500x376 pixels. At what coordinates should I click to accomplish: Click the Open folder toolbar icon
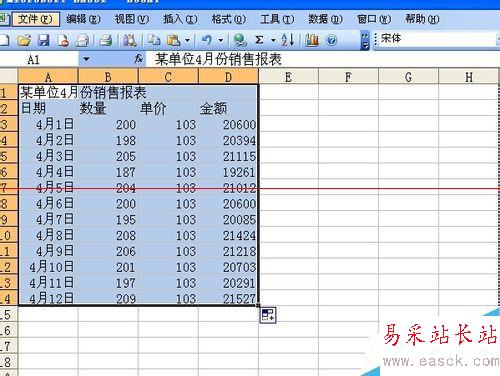click(24, 40)
